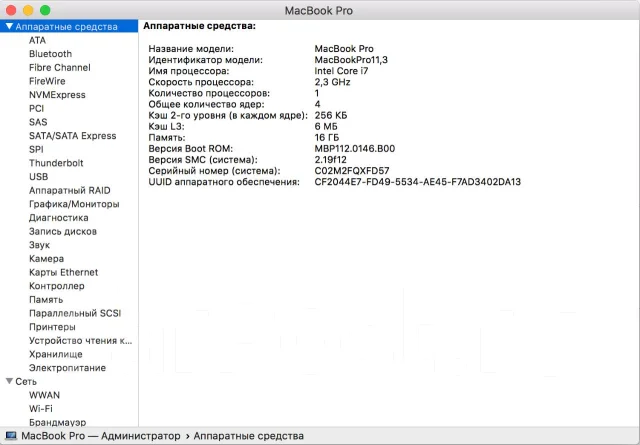The height and width of the screenshot is (445, 640).
Task: Minimize the window with the yellow button
Action: click(28, 10)
